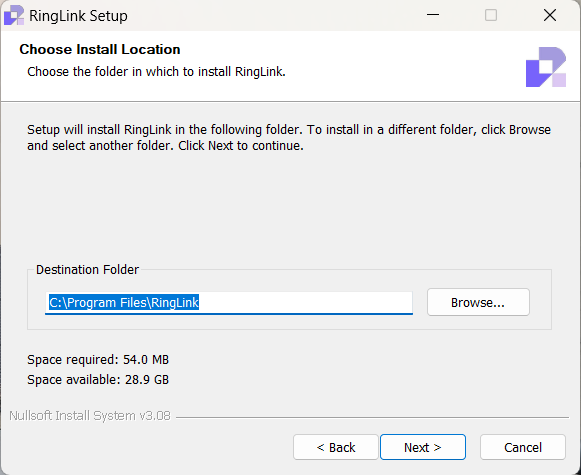The width and height of the screenshot is (581, 475).
Task: Click the blank gray area above Destination Folder
Action: point(289,207)
